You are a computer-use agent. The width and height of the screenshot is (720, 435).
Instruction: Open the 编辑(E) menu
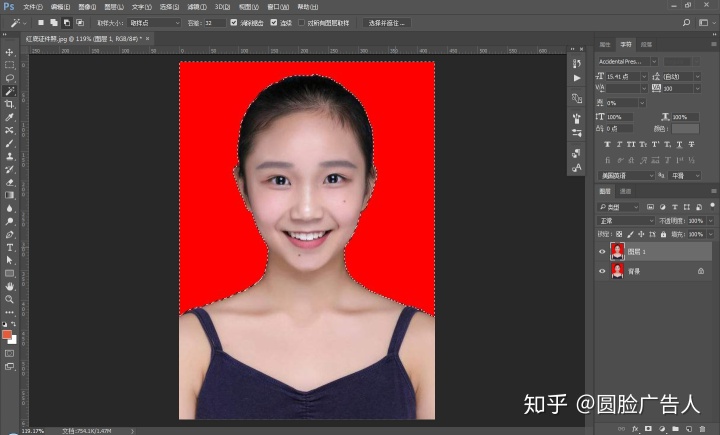click(60, 7)
